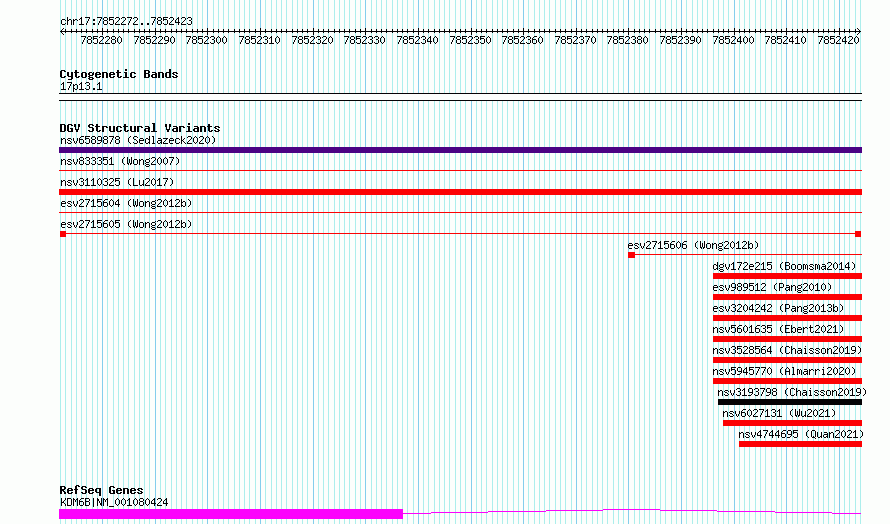This screenshot has width=890, height=524.
Task: Open gene label KDM6B|NM_001080424
Action: pos(114,502)
